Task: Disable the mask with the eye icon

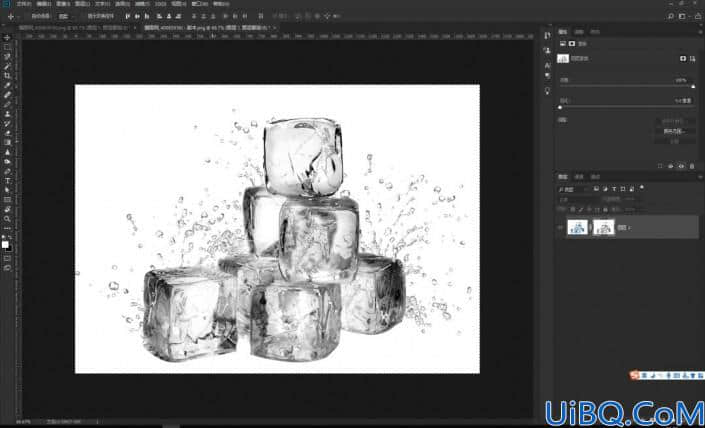Action: point(681,166)
